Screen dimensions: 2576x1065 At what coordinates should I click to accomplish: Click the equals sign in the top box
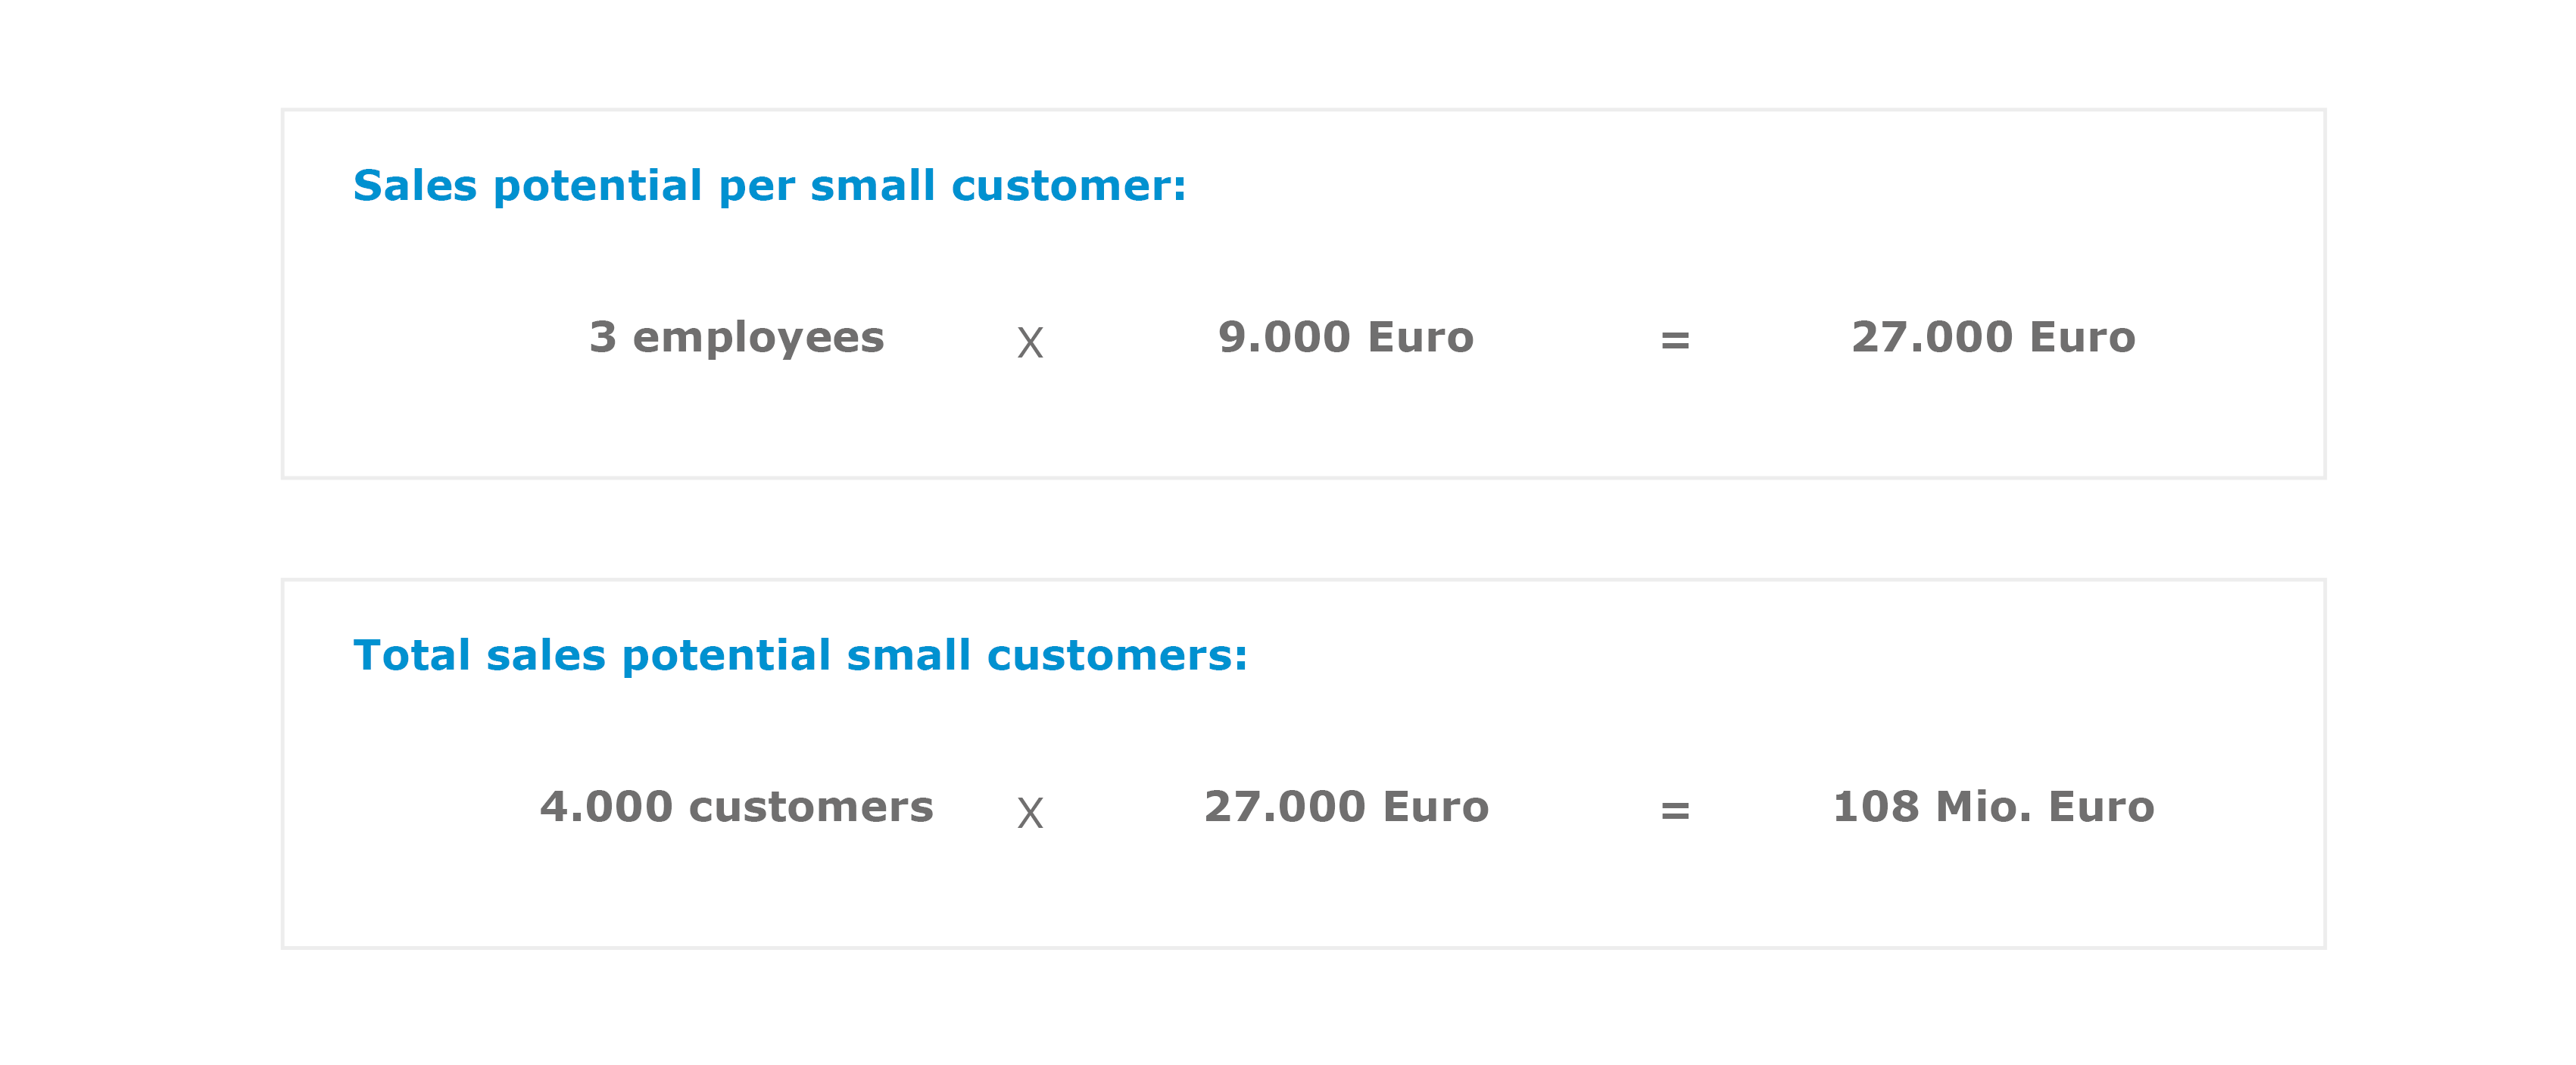pos(1675,341)
